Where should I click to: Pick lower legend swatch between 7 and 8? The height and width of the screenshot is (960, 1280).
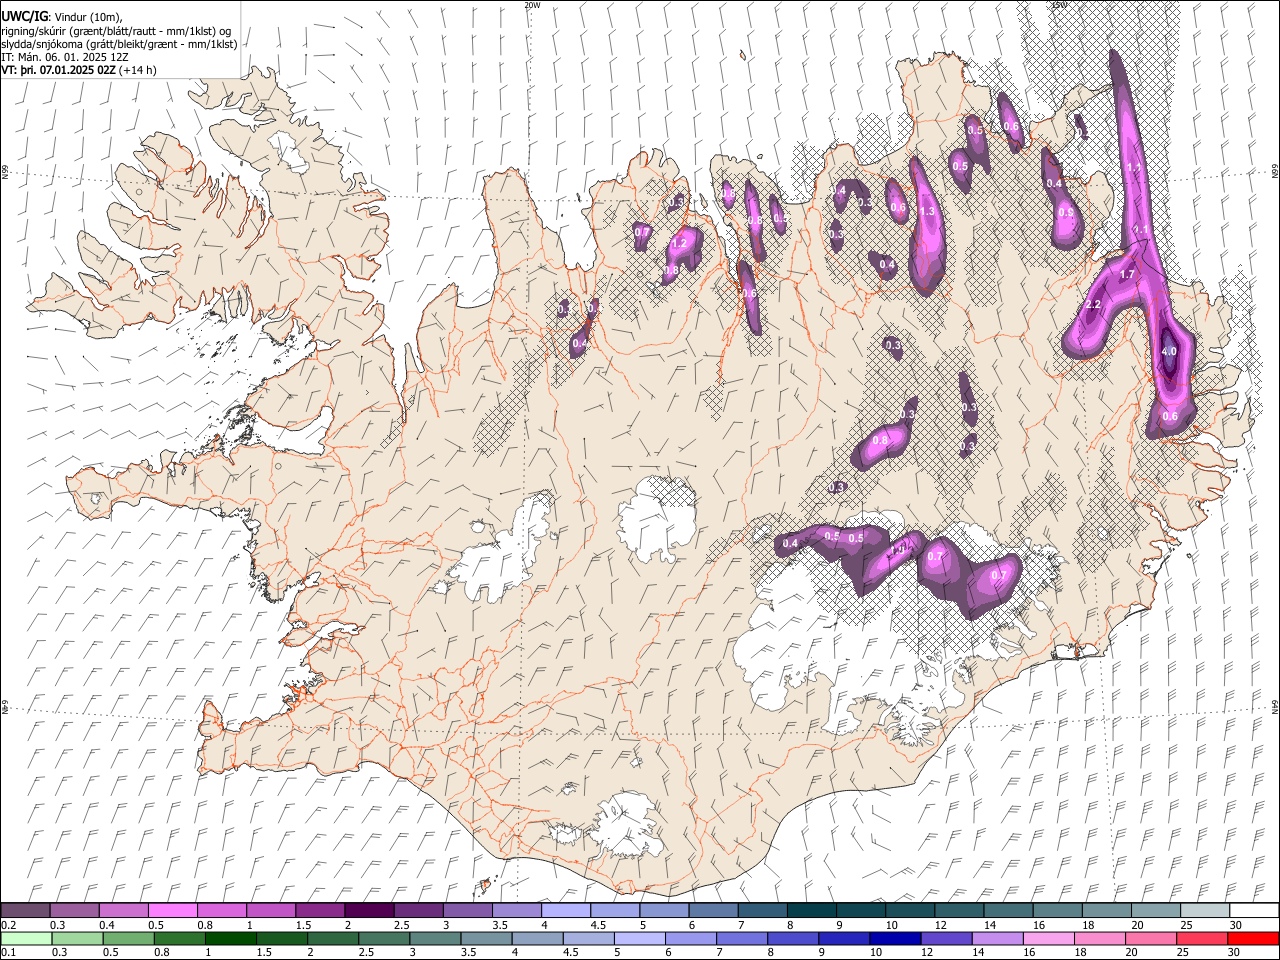point(742,939)
